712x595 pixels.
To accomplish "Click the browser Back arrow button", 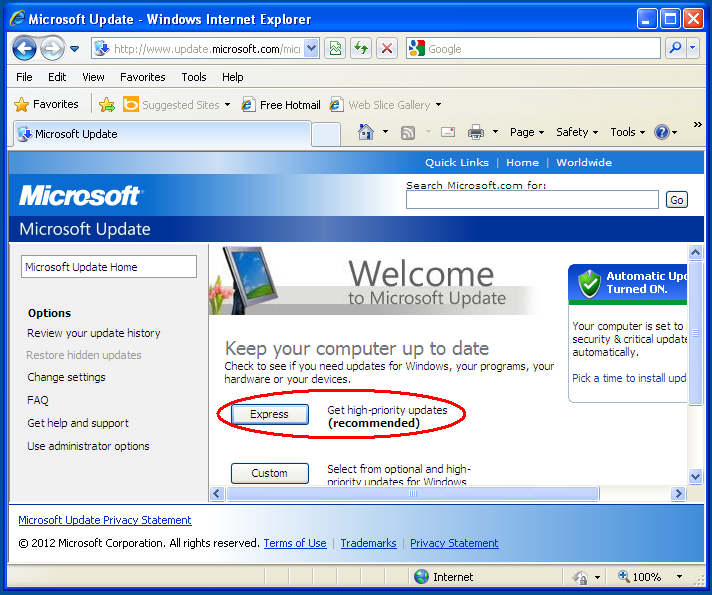I will [x=24, y=48].
